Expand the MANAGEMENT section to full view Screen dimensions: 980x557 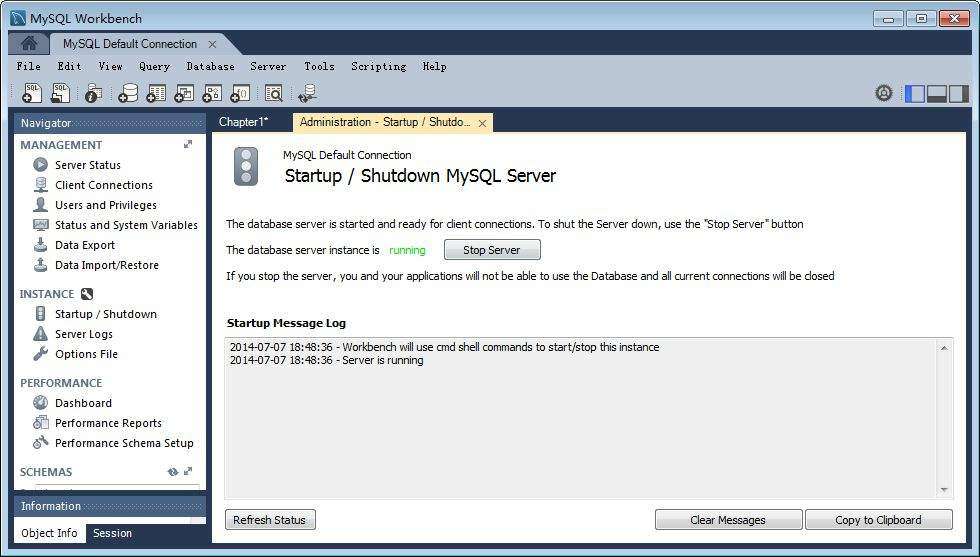(x=188, y=144)
